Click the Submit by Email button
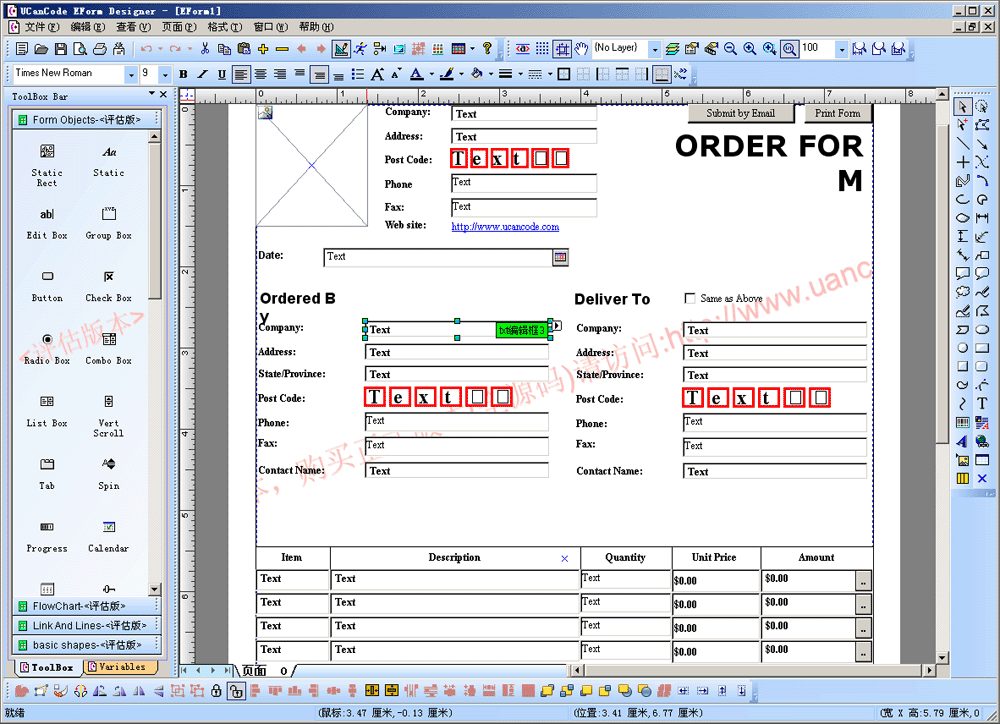The height and width of the screenshot is (724, 1000). 740,113
